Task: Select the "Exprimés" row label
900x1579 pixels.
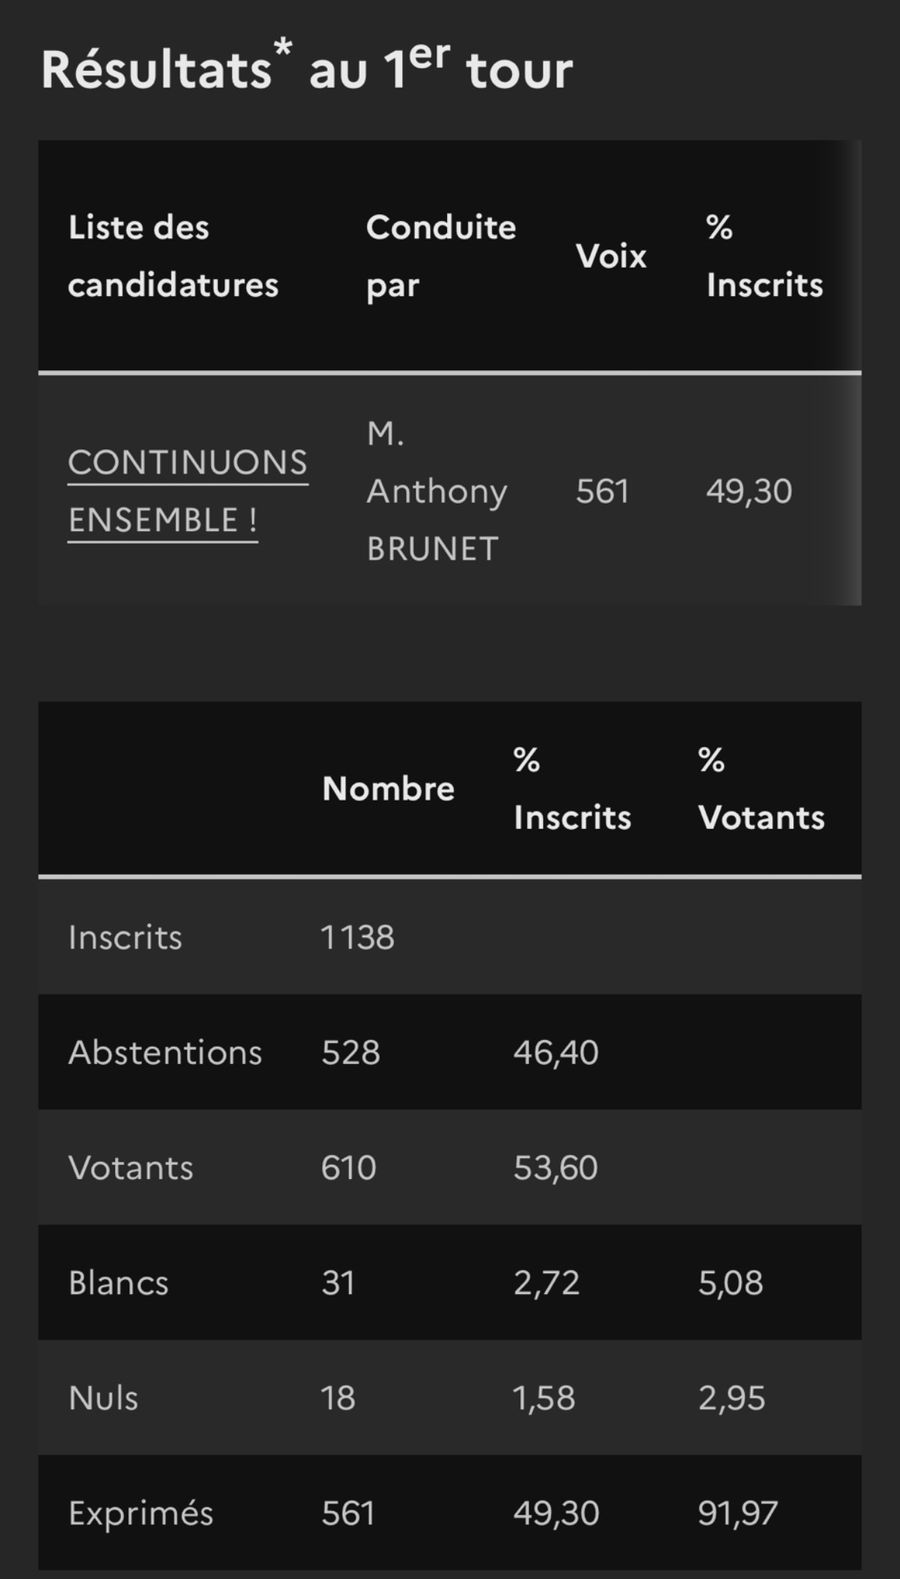Action: click(141, 1513)
